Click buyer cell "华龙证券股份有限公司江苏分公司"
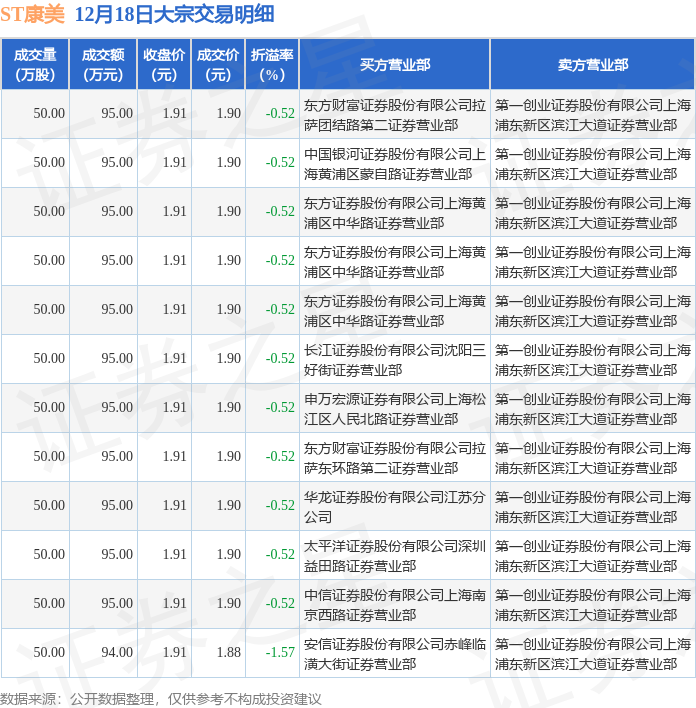This screenshot has width=696, height=708. click(x=395, y=507)
